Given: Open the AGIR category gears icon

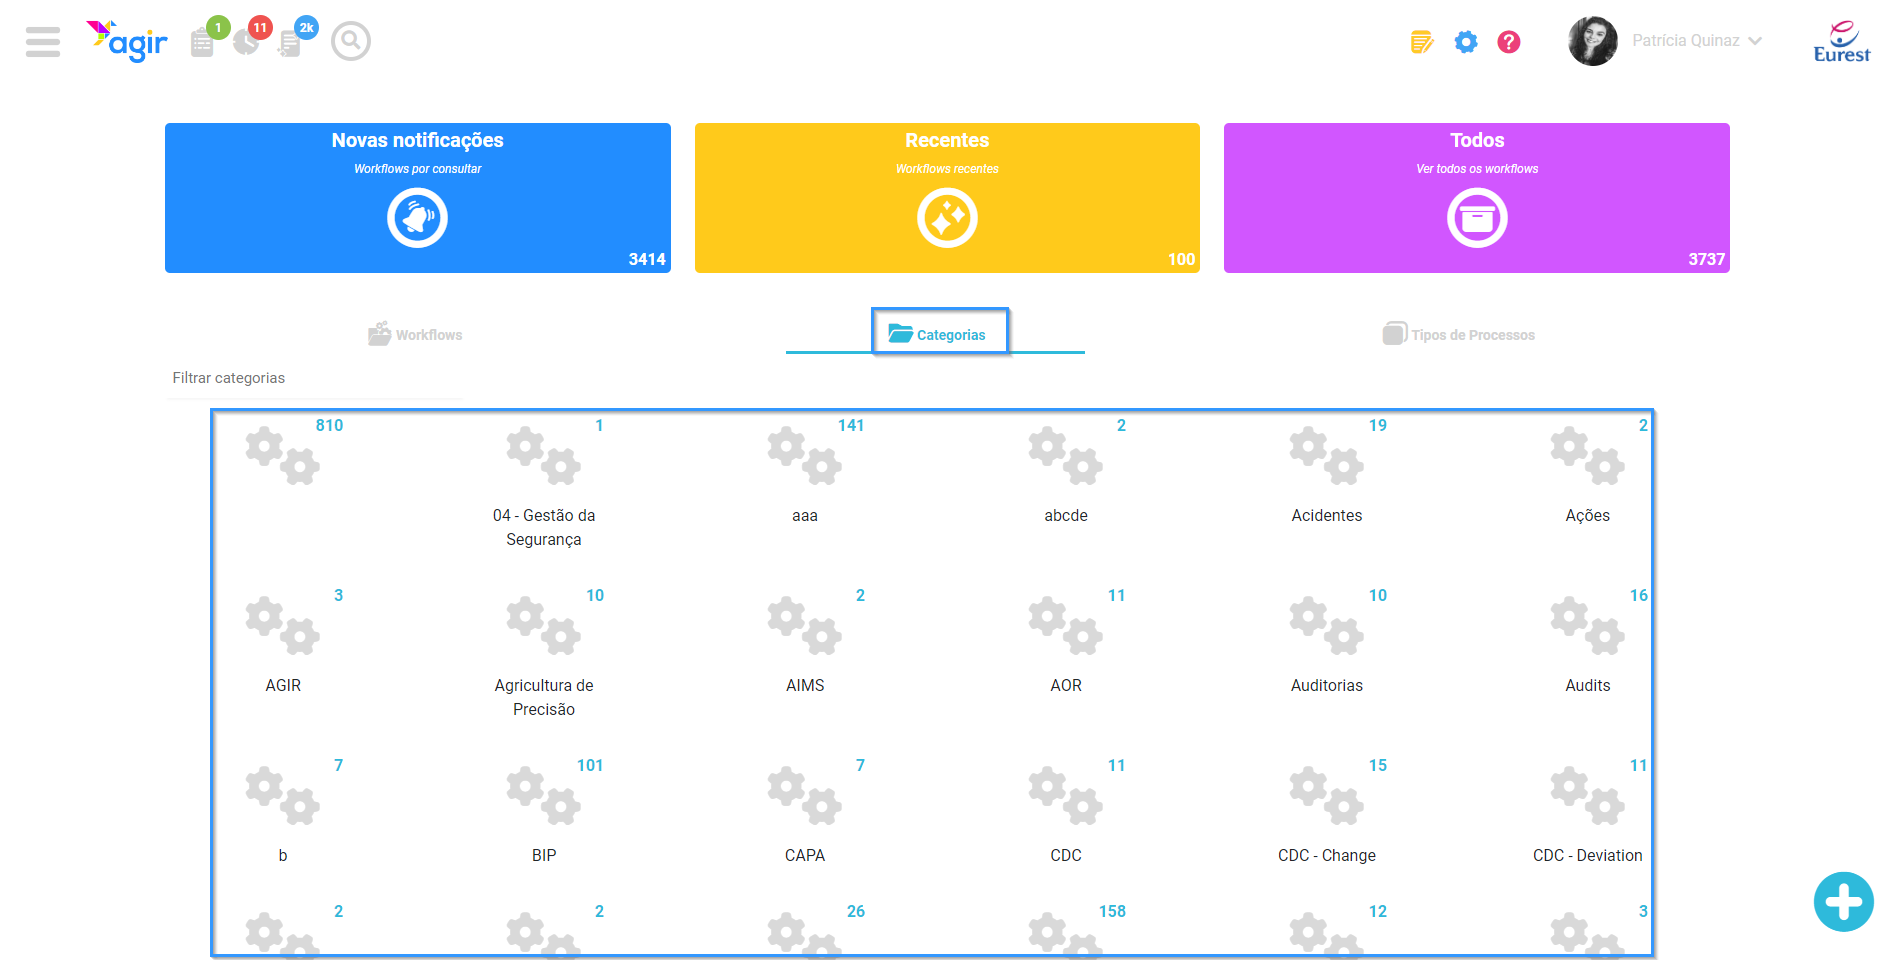Looking at the screenshot, I should click(x=283, y=626).
